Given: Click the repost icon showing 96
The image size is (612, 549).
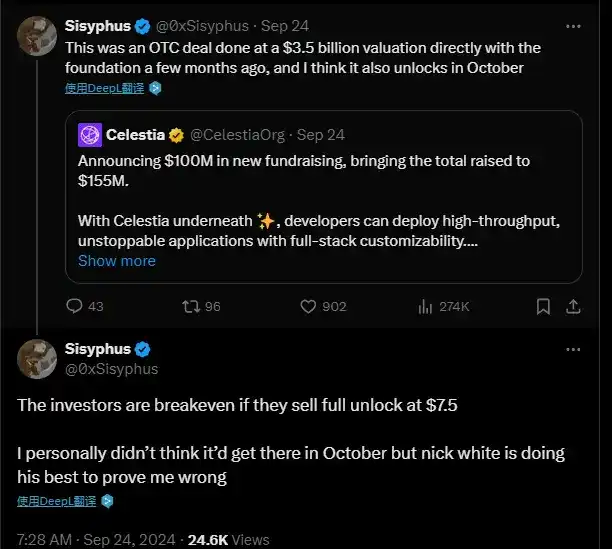Looking at the screenshot, I should tap(188, 307).
